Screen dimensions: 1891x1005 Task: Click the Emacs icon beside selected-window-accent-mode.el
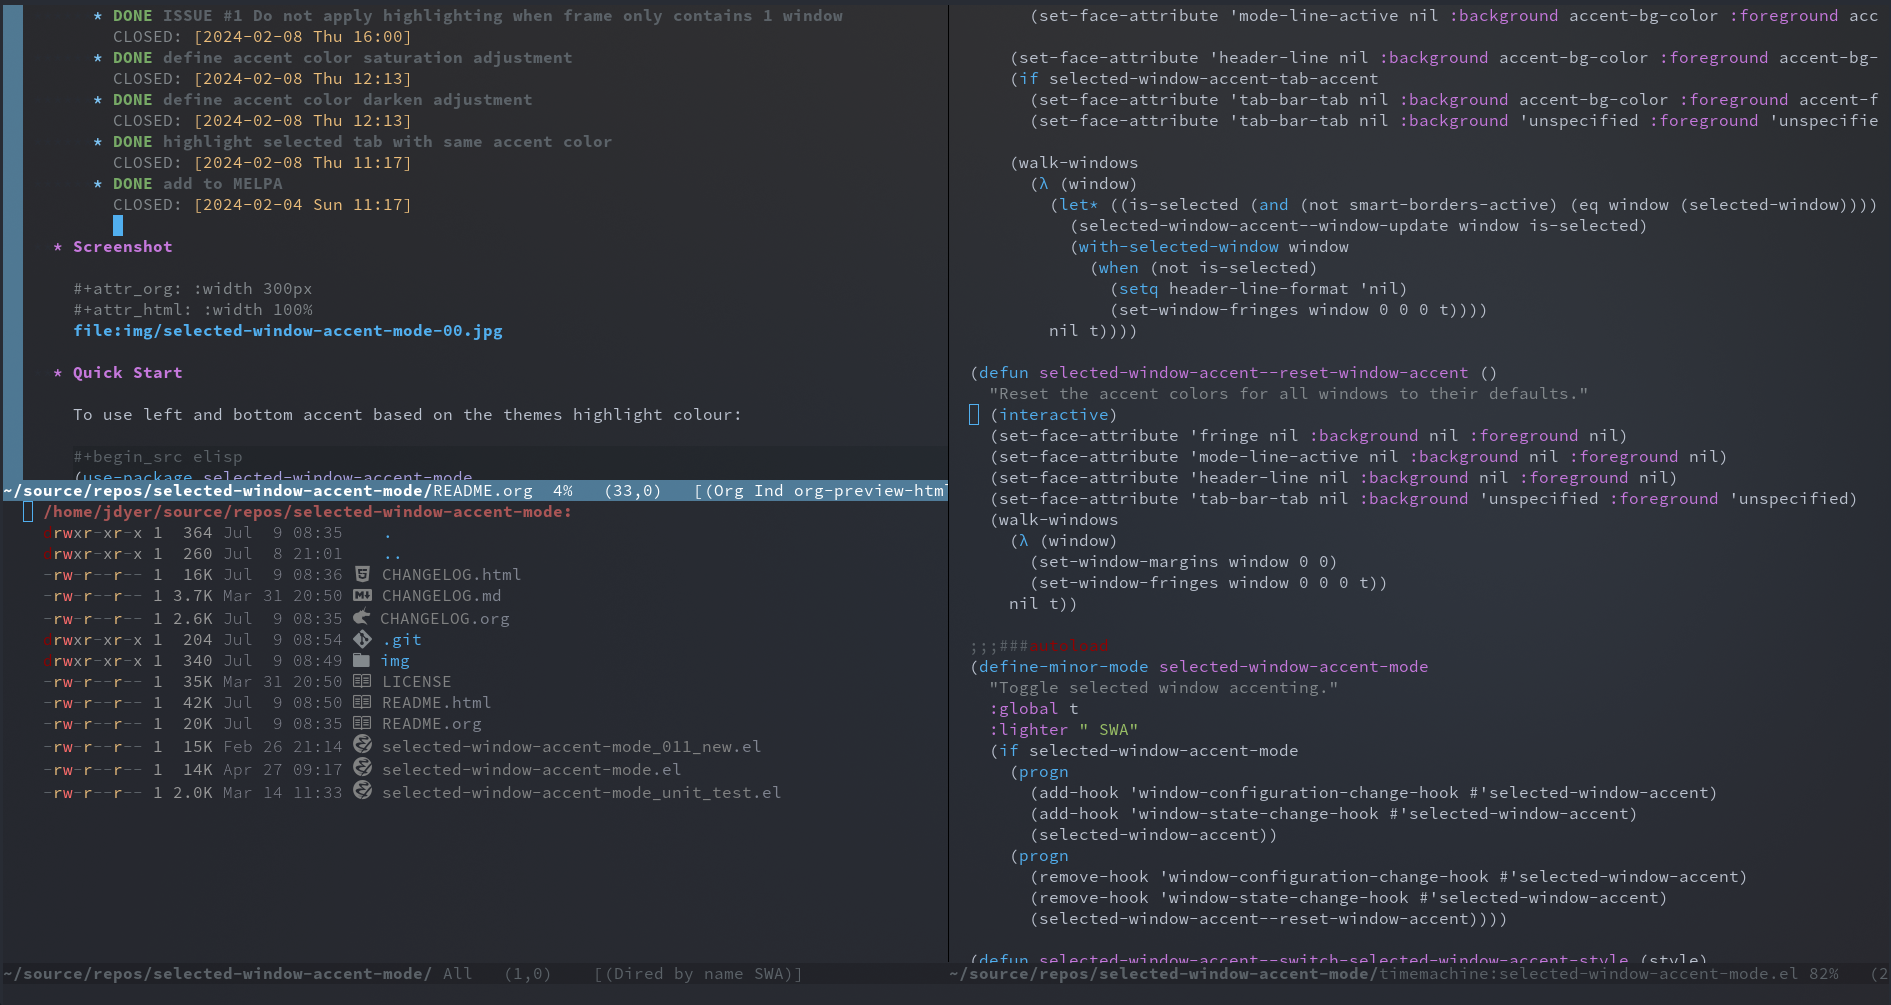(x=362, y=768)
